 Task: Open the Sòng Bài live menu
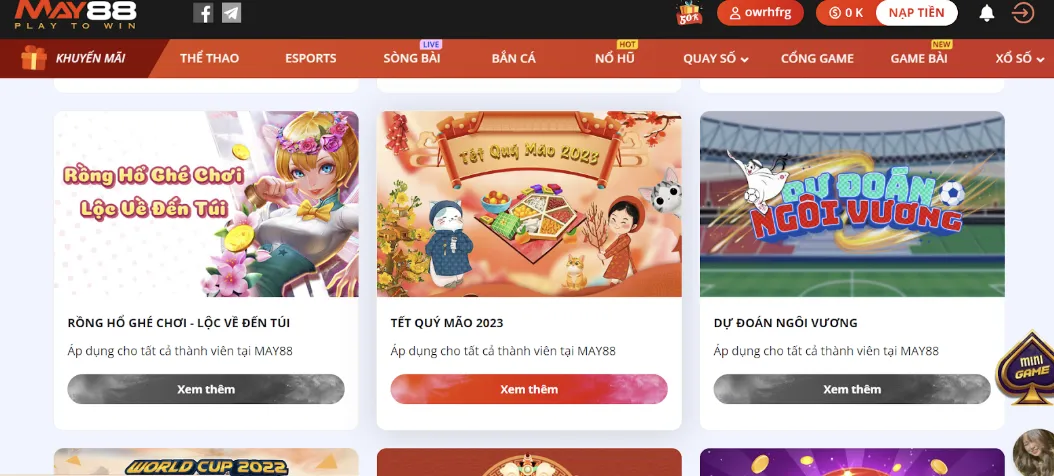[x=411, y=58]
